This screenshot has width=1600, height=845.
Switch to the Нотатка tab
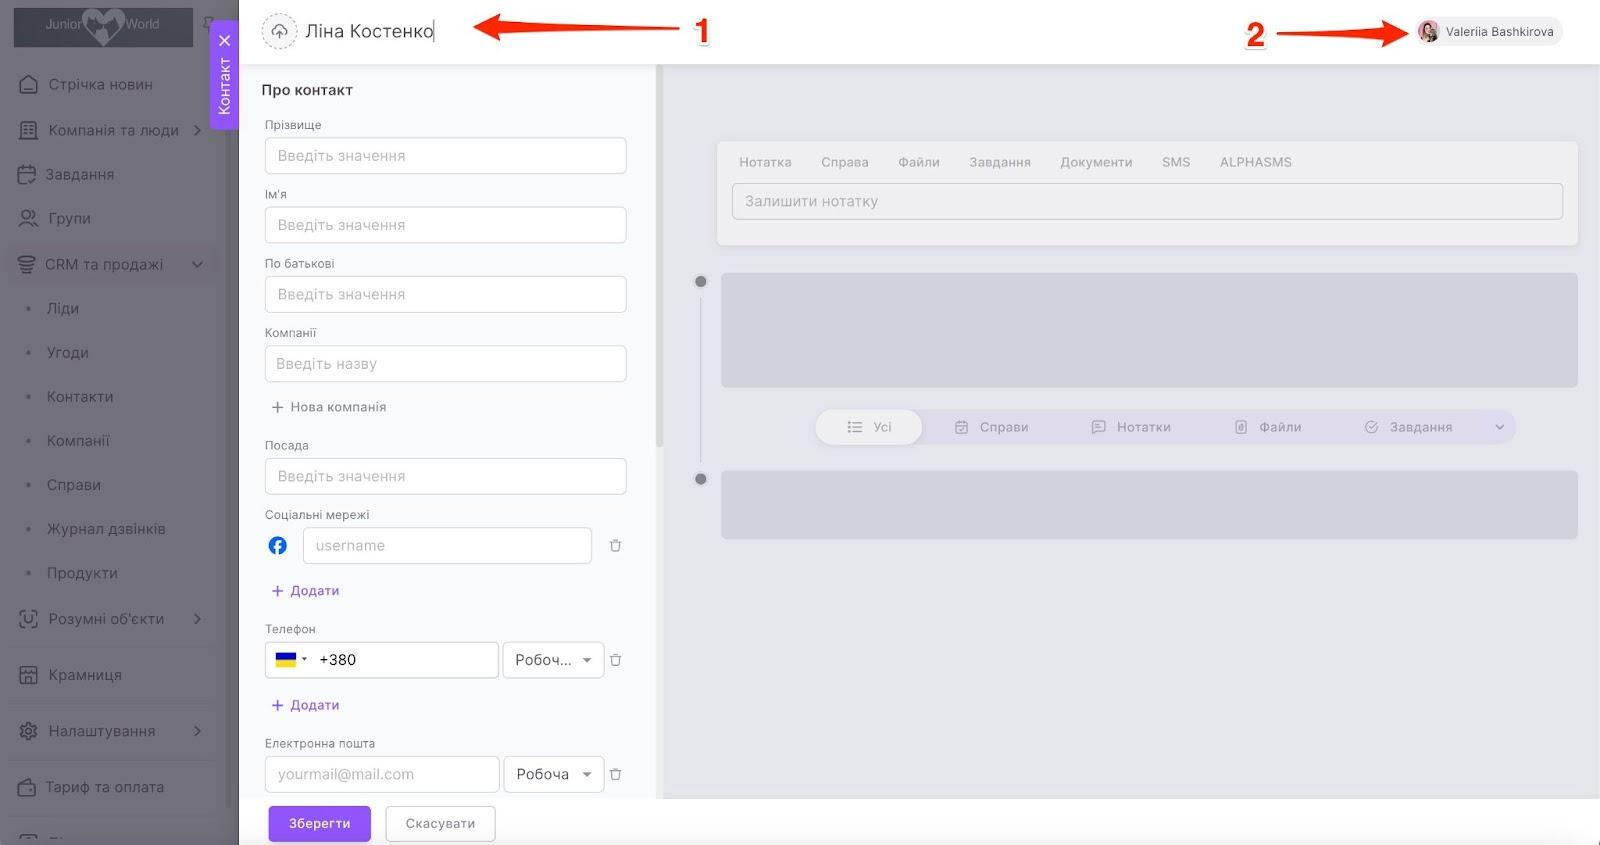pos(765,162)
